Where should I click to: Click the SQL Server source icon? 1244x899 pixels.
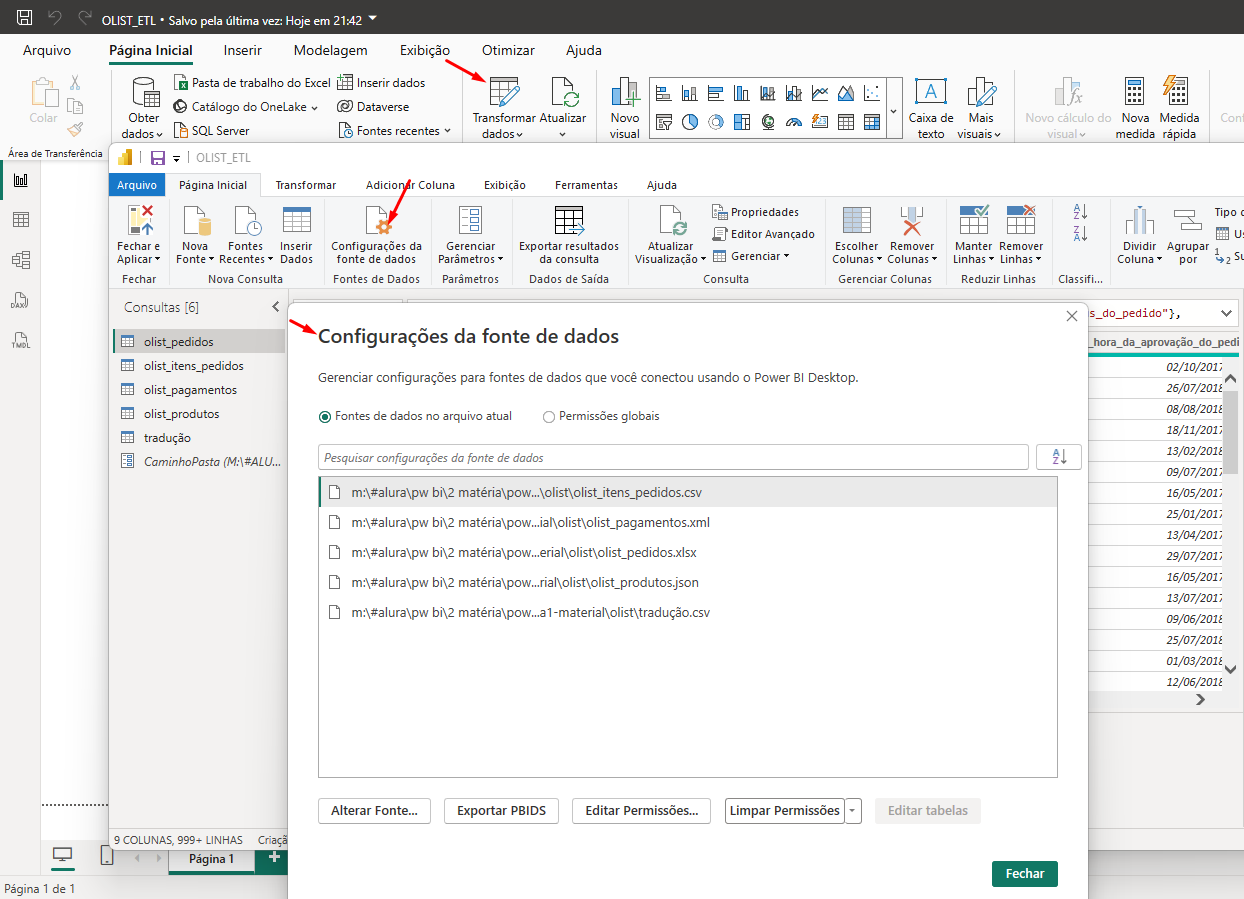pyautogui.click(x=181, y=130)
